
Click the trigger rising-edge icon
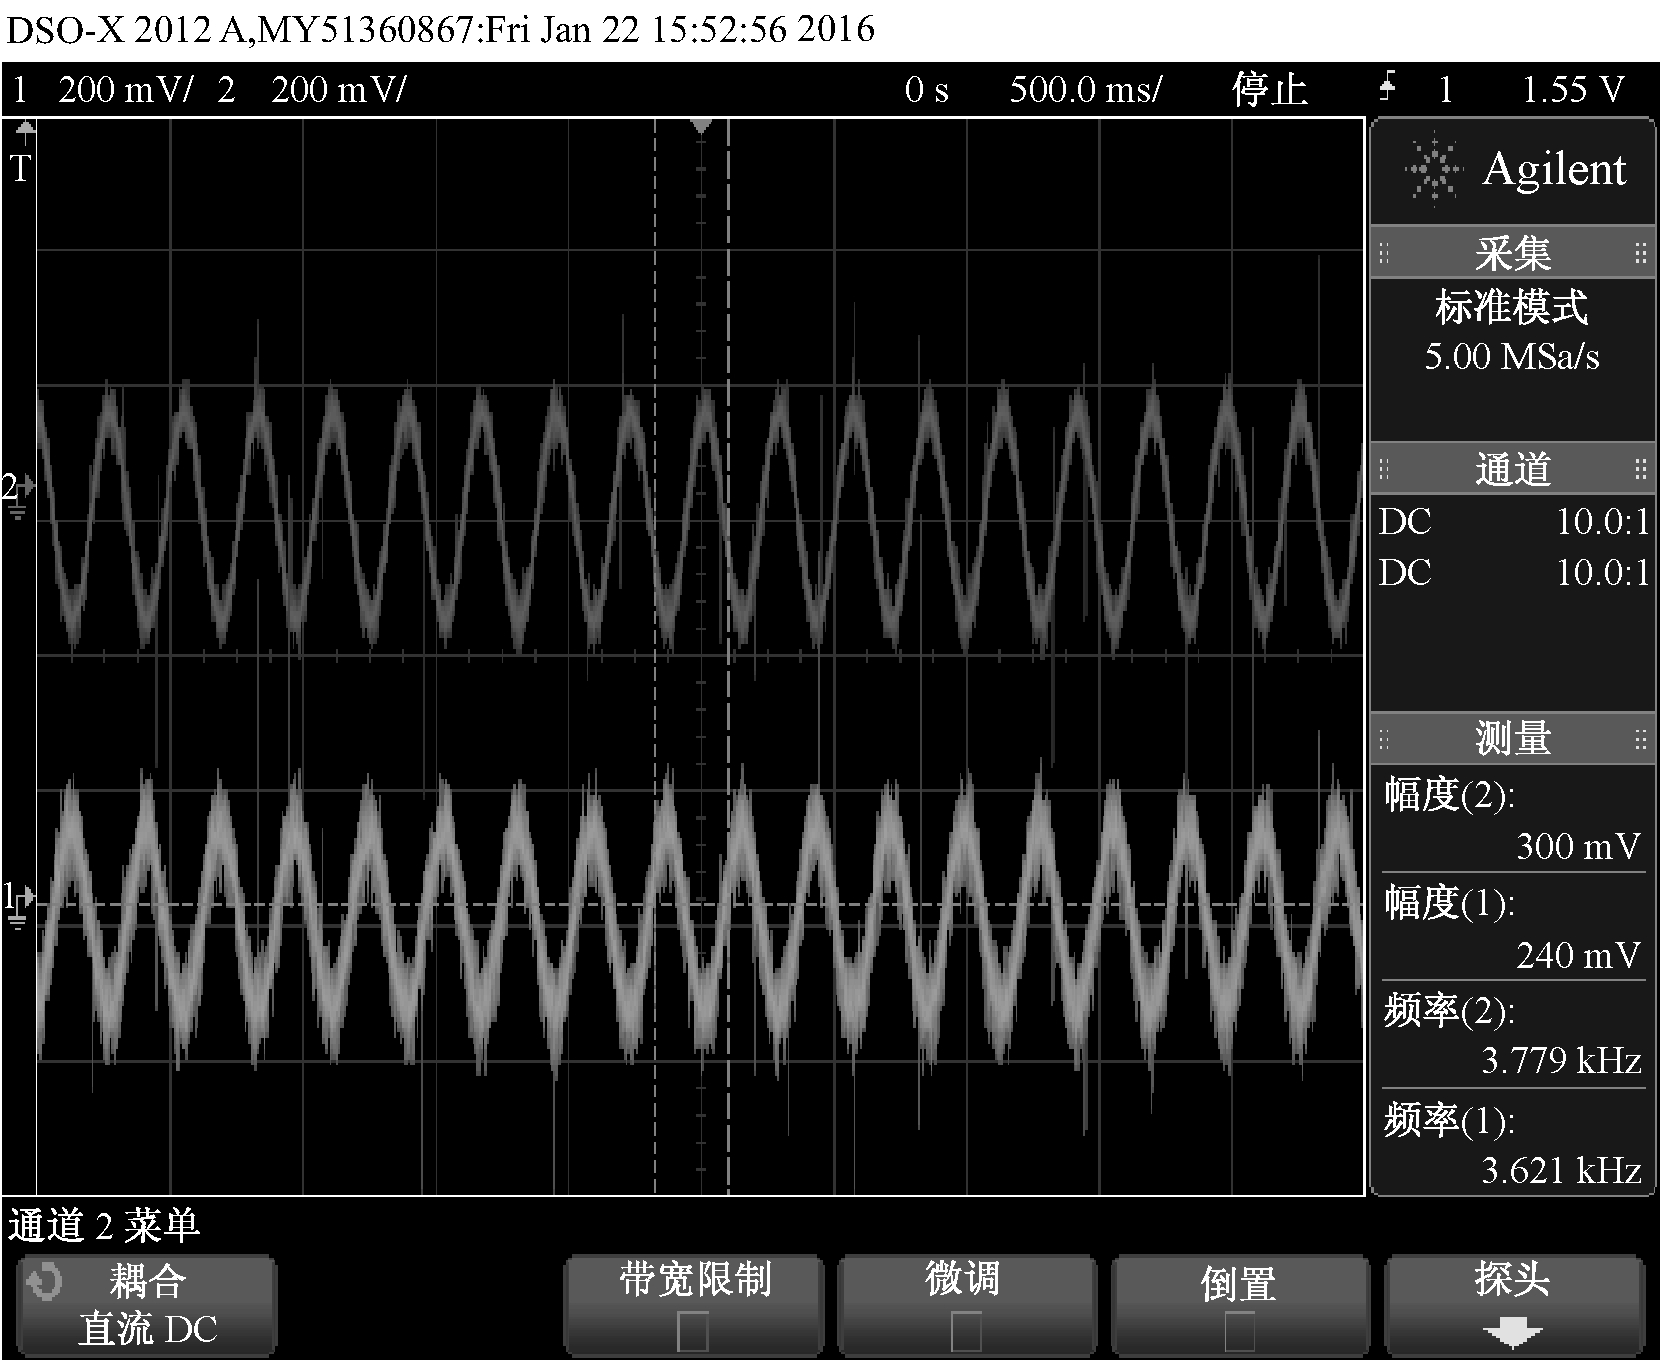click(x=1387, y=89)
